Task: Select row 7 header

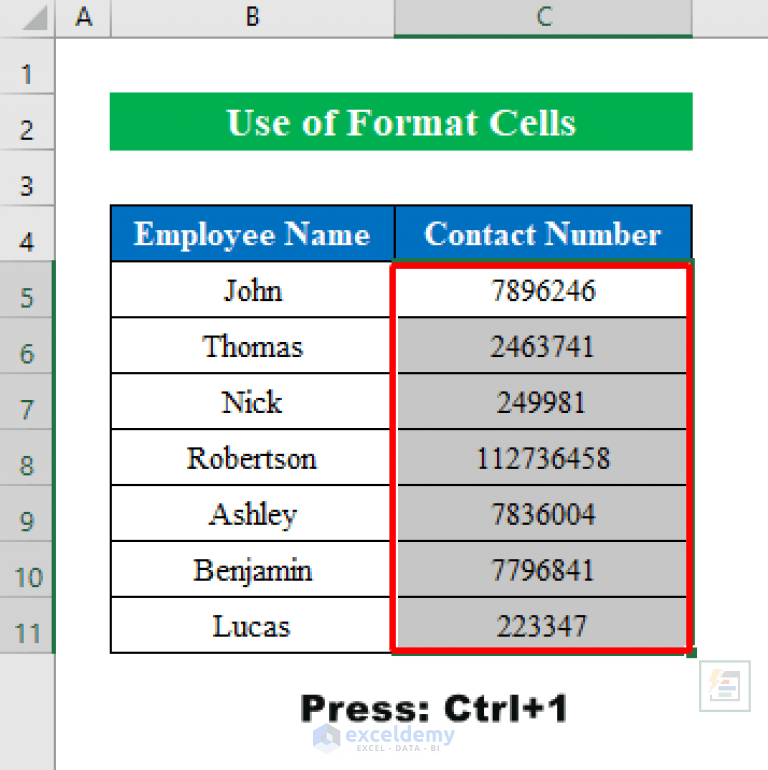Action: pyautogui.click(x=27, y=402)
